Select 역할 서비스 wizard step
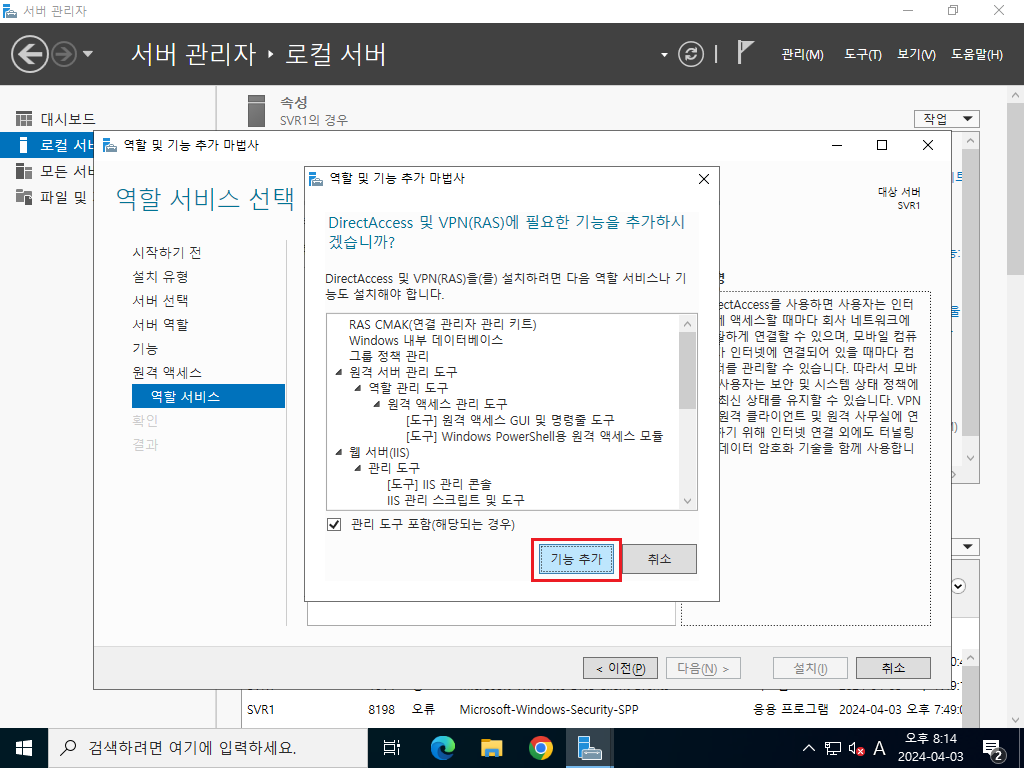Screen dimensions: 1024x768 pos(208,396)
